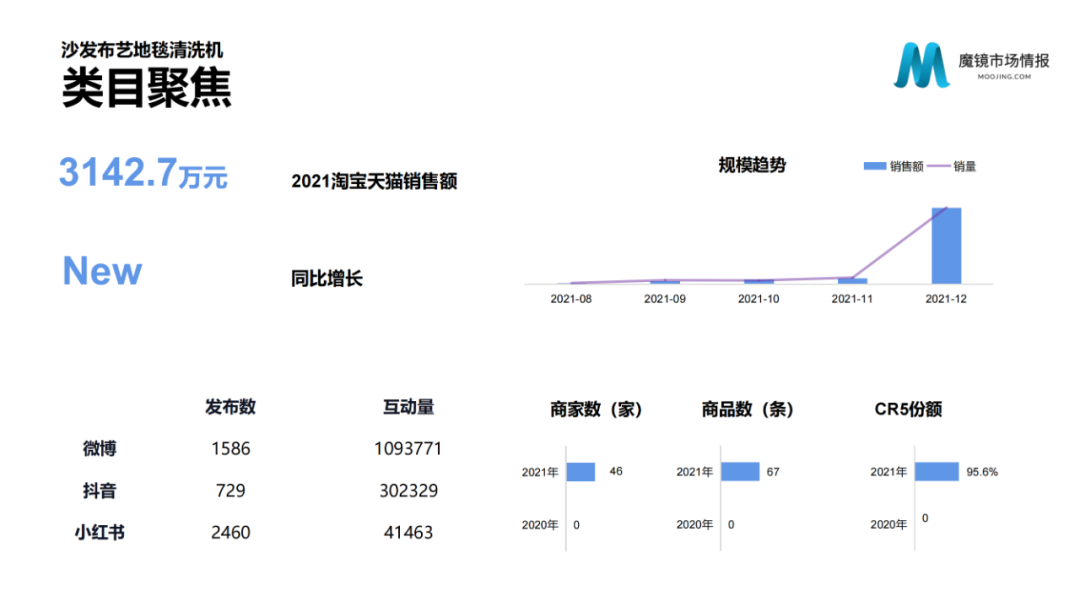The height and width of the screenshot is (607, 1080).
Task: Click the 2020年 label in 商品数 chart
Action: pos(694,524)
